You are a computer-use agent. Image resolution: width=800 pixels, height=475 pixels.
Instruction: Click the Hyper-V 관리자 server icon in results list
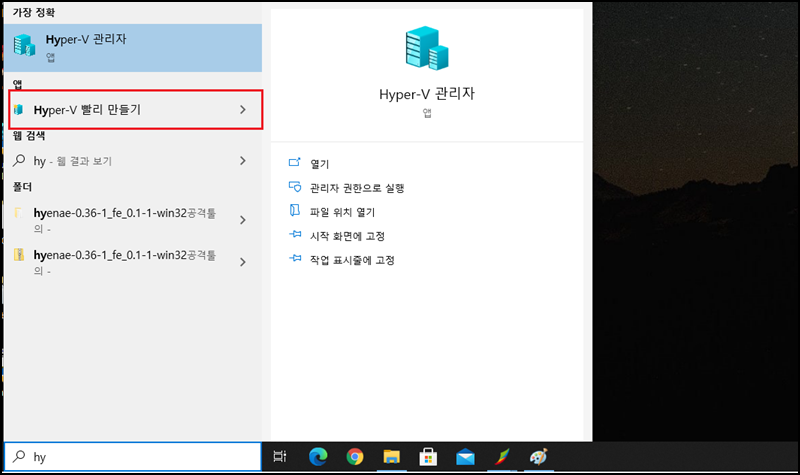pyautogui.click(x=24, y=45)
